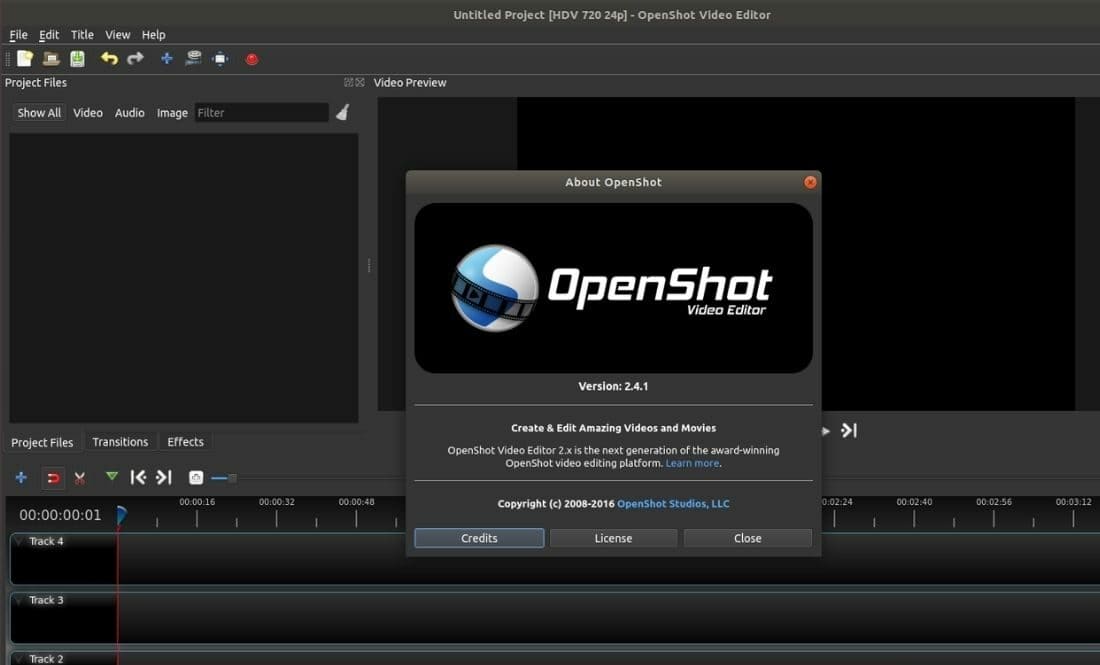
Task: Toggle the razor tool scissors icon
Action: pyautogui.click(x=79, y=478)
